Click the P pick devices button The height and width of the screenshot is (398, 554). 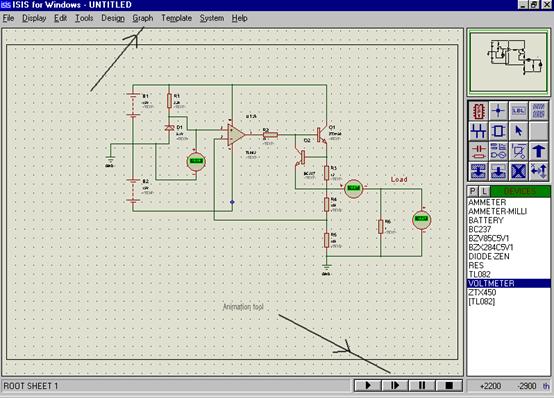click(x=472, y=192)
